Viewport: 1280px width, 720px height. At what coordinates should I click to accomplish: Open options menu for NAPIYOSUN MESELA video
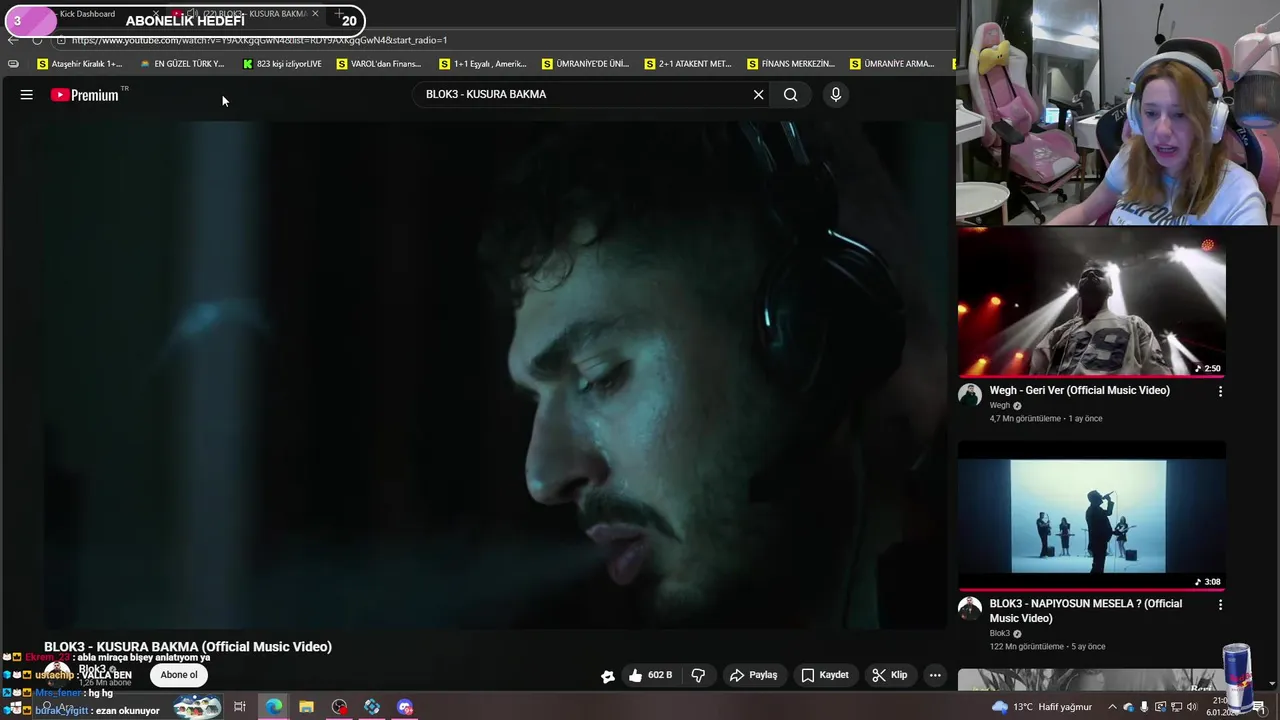point(1220,605)
